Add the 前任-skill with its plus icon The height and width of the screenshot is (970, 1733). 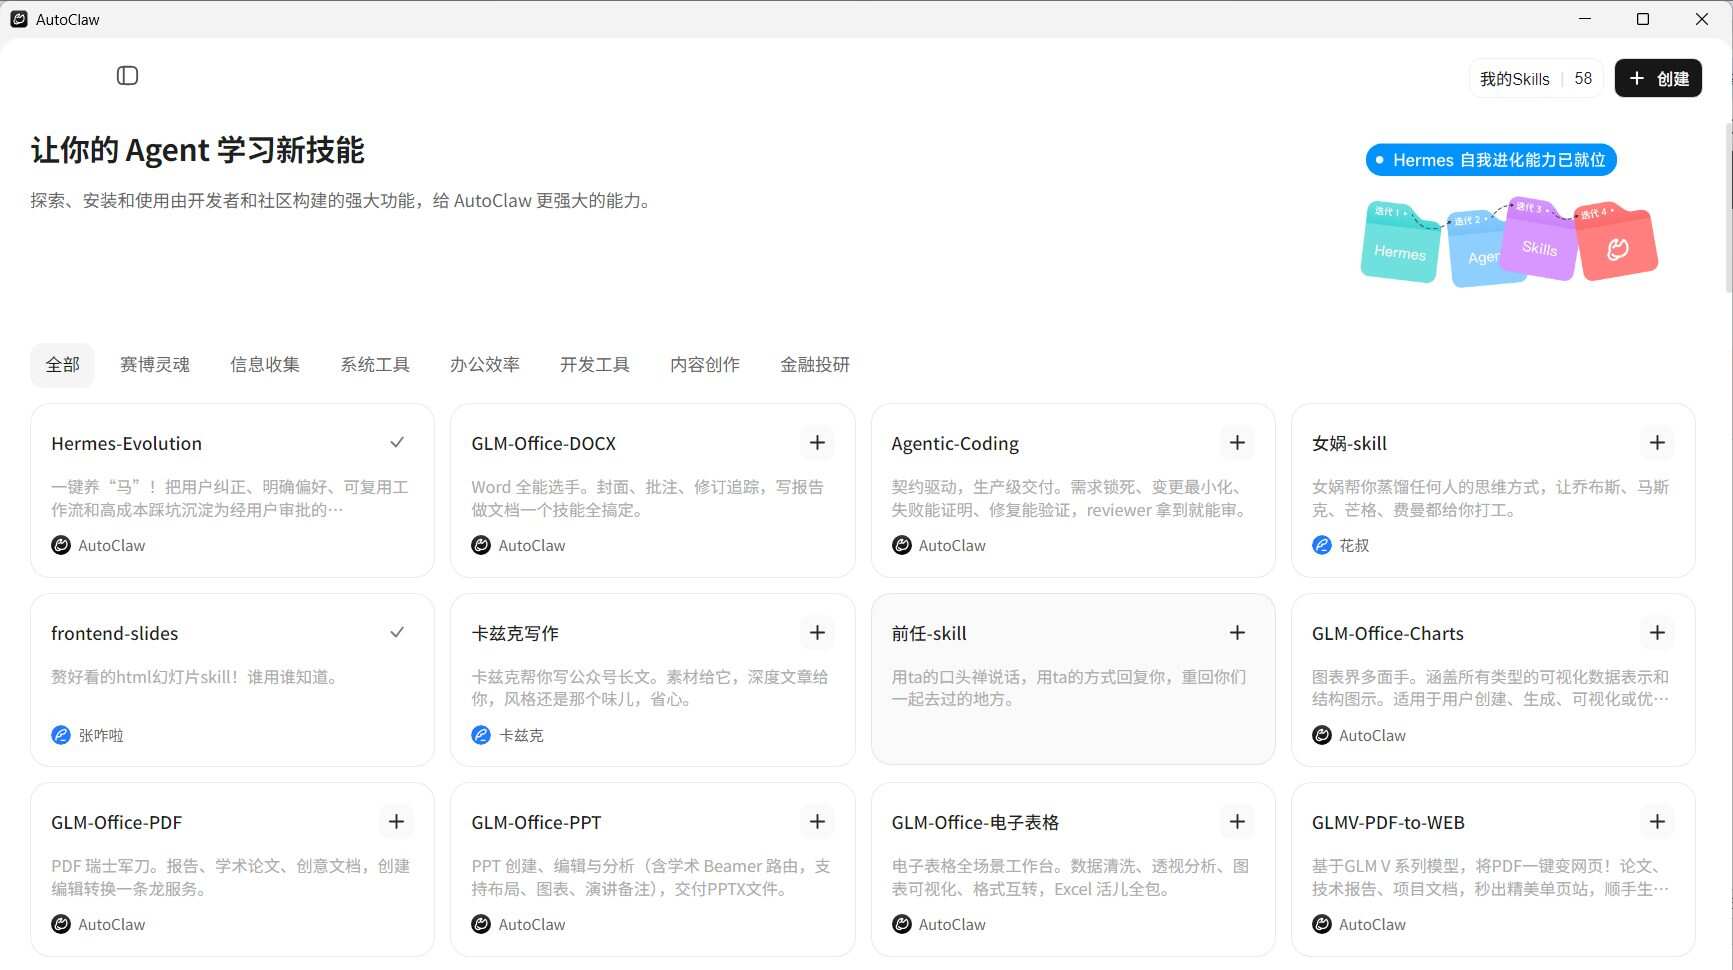pos(1237,633)
